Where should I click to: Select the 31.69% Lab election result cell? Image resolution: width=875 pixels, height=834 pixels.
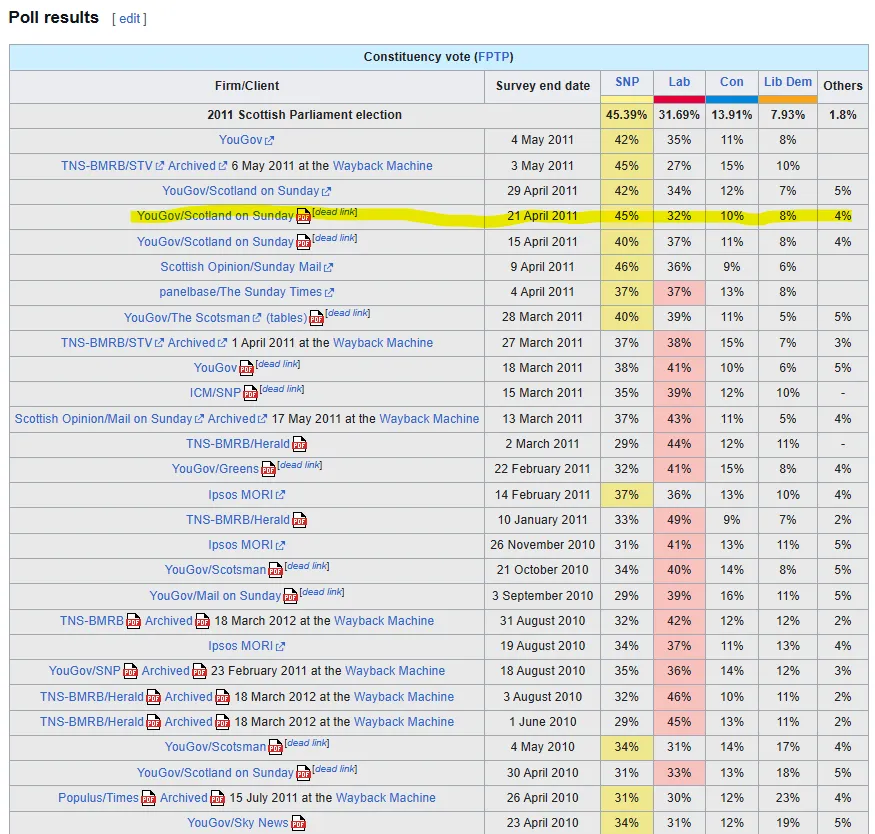coord(679,115)
